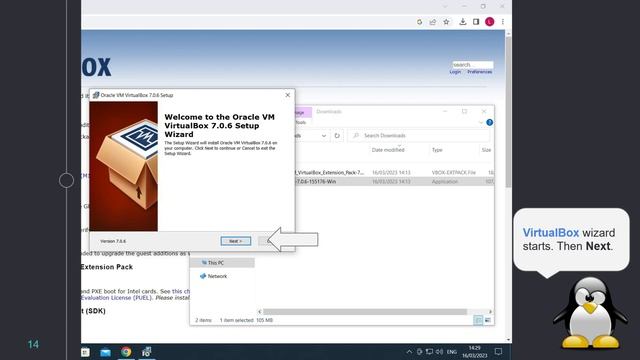Open Chrome three-dot menu
Image resolution: width=640 pixels, height=360 pixels.
[503, 22]
